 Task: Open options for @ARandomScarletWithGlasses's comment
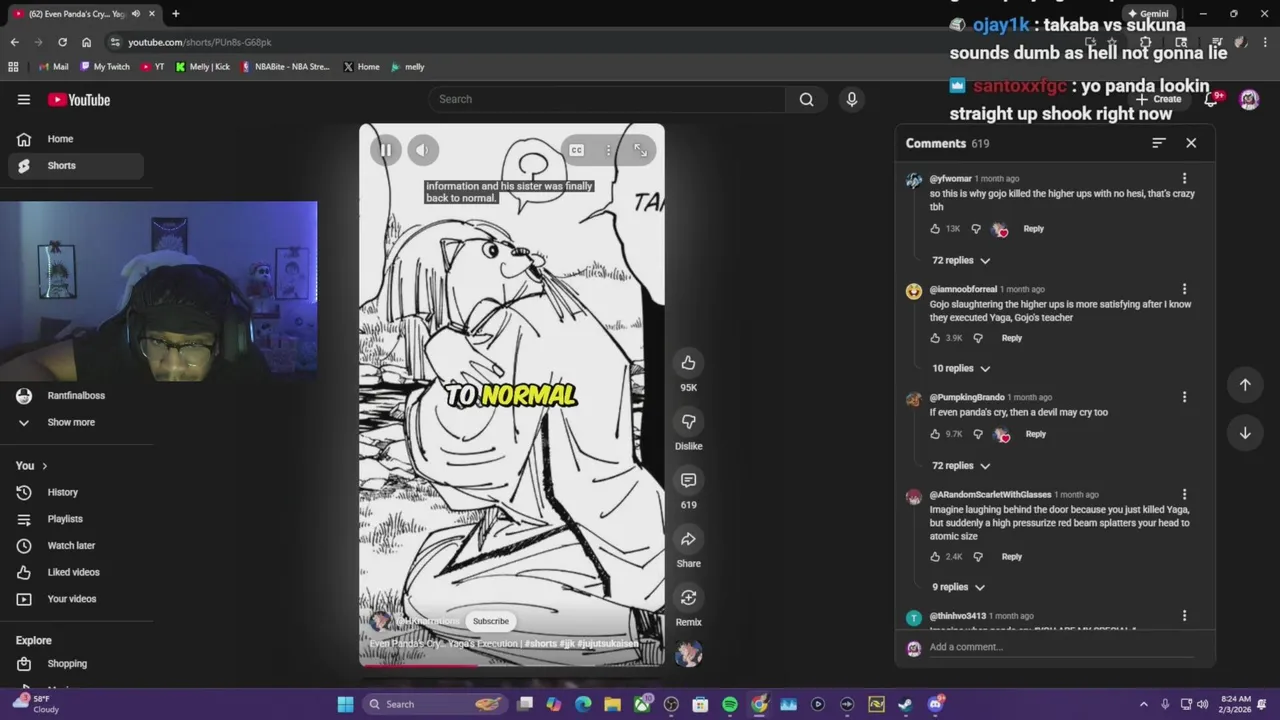click(x=1184, y=494)
